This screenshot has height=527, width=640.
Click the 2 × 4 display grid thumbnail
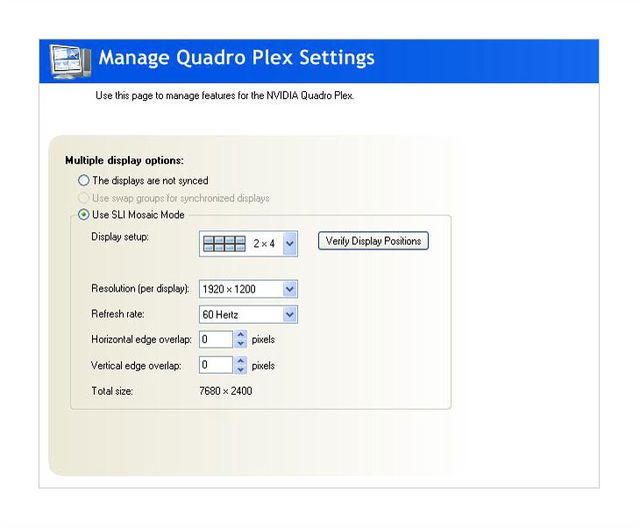click(224, 244)
